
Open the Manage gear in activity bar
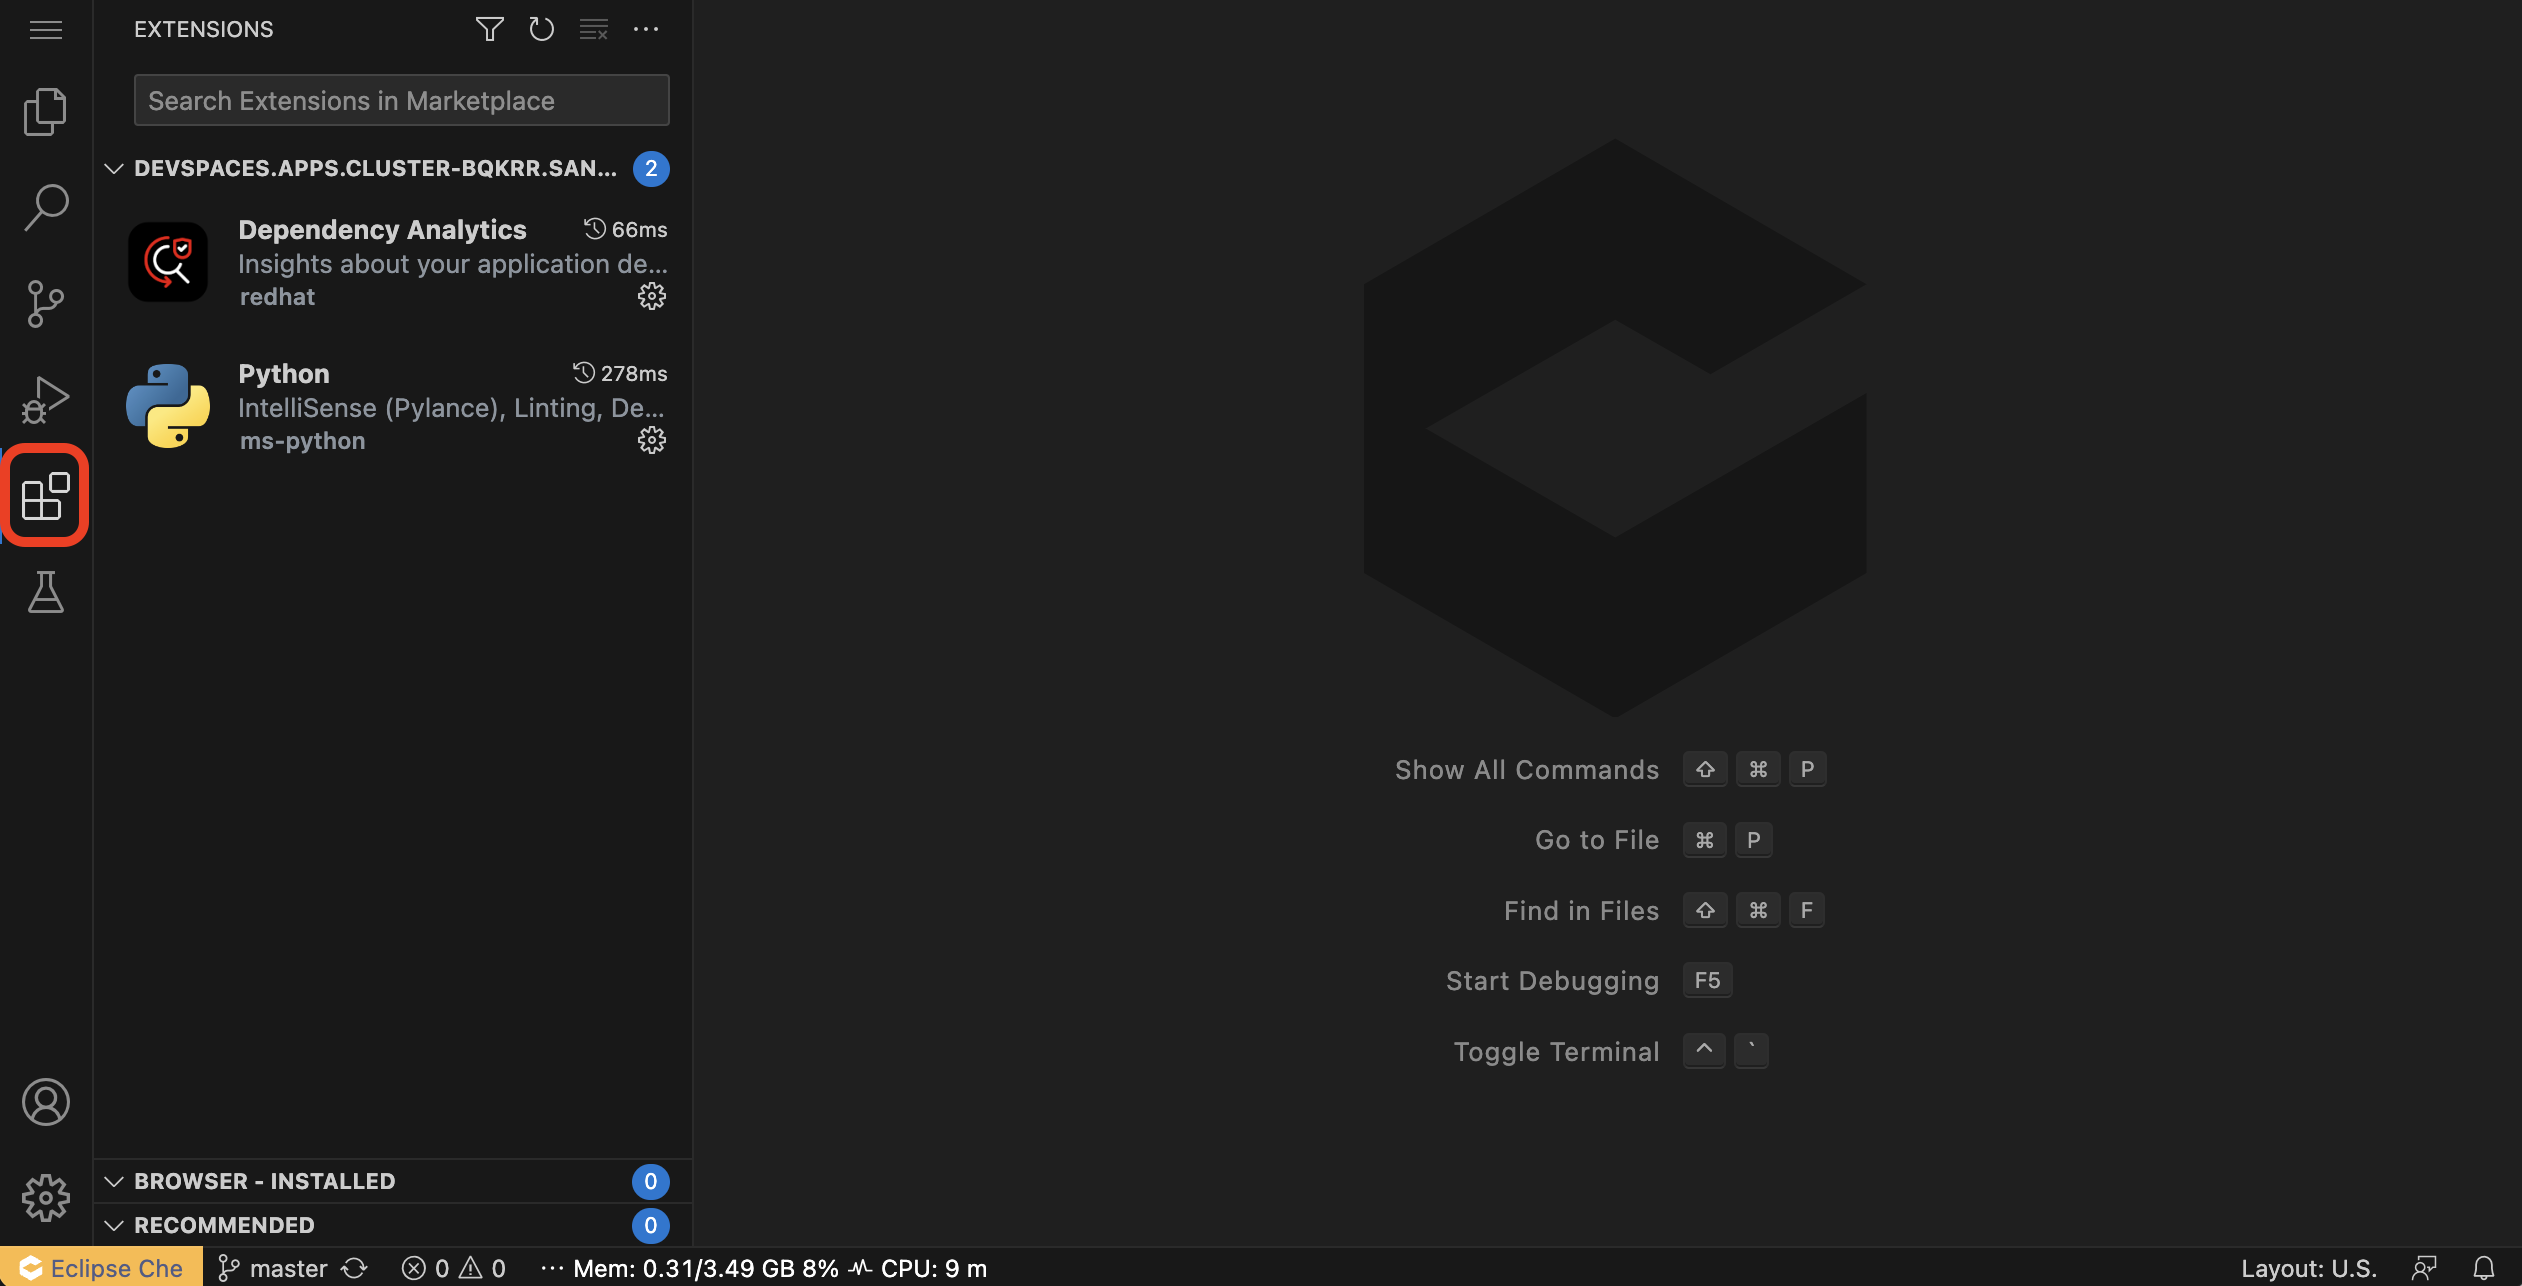coord(46,1197)
